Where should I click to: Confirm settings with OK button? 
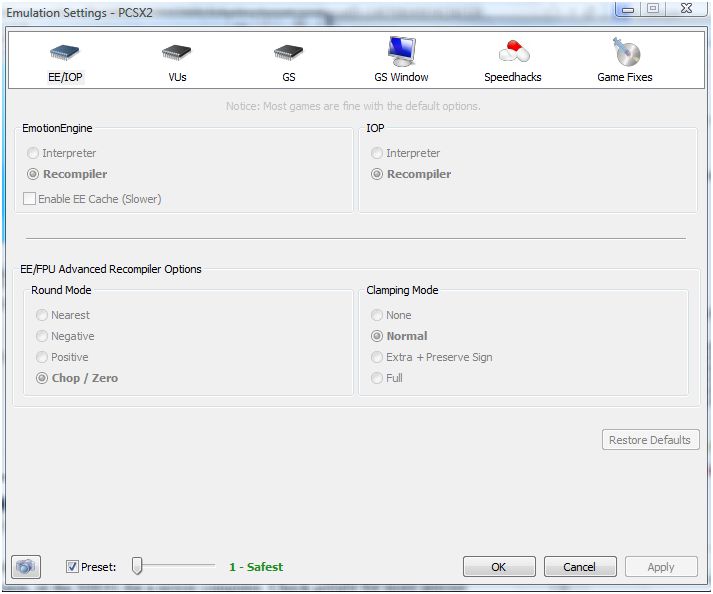499,567
